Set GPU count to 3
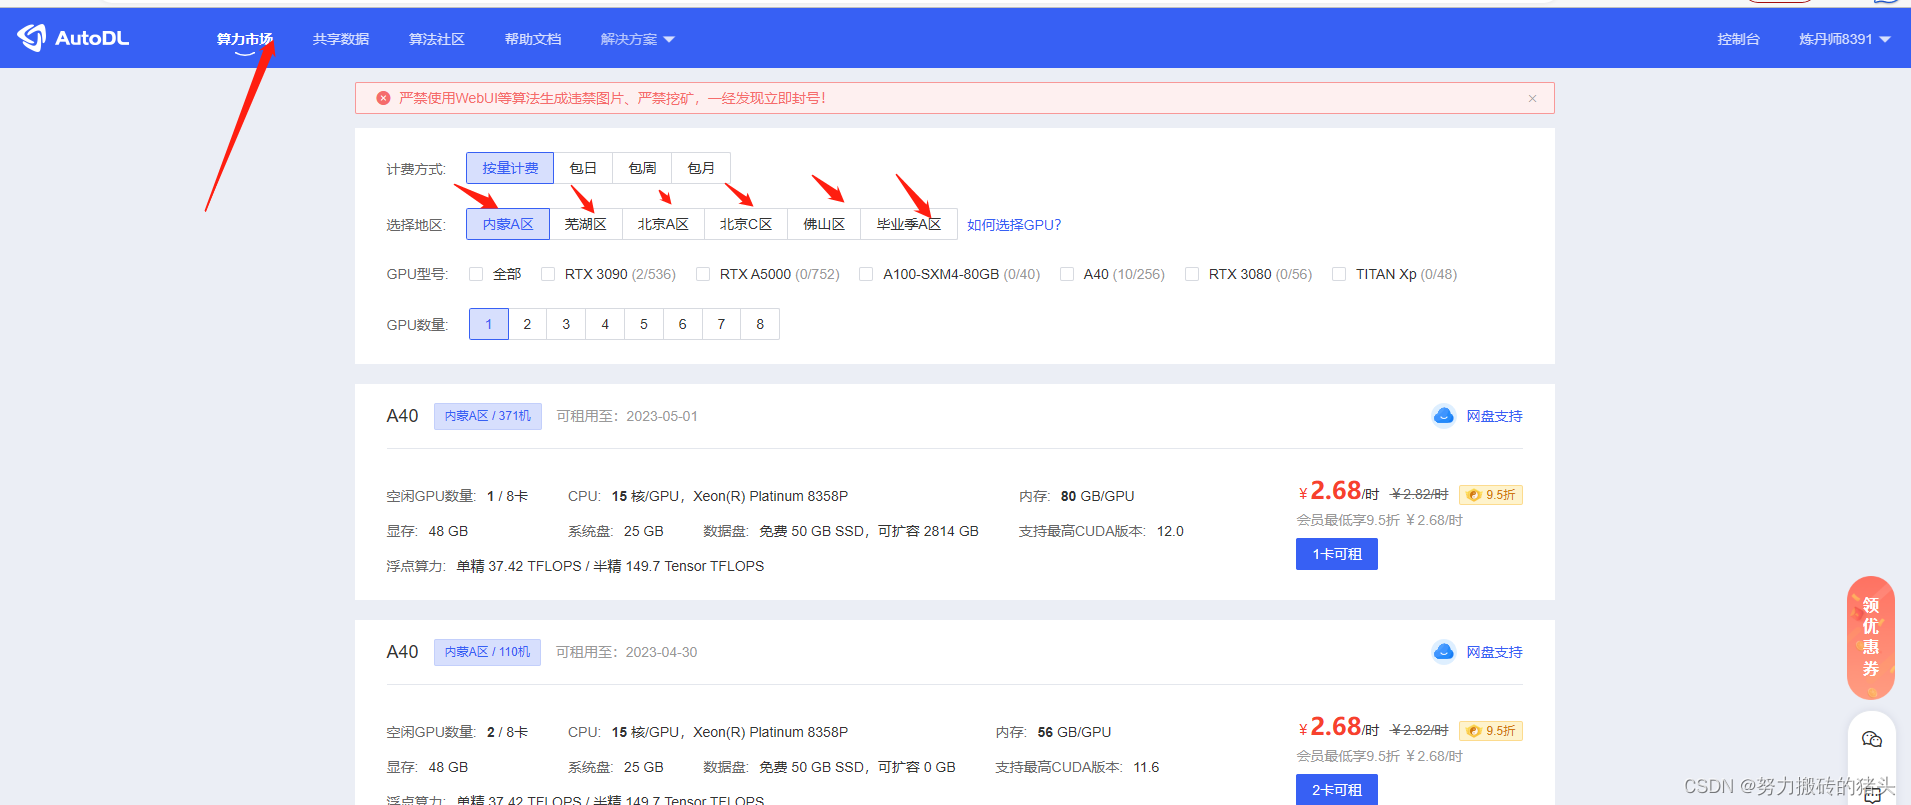The height and width of the screenshot is (805, 1911). tap(566, 324)
